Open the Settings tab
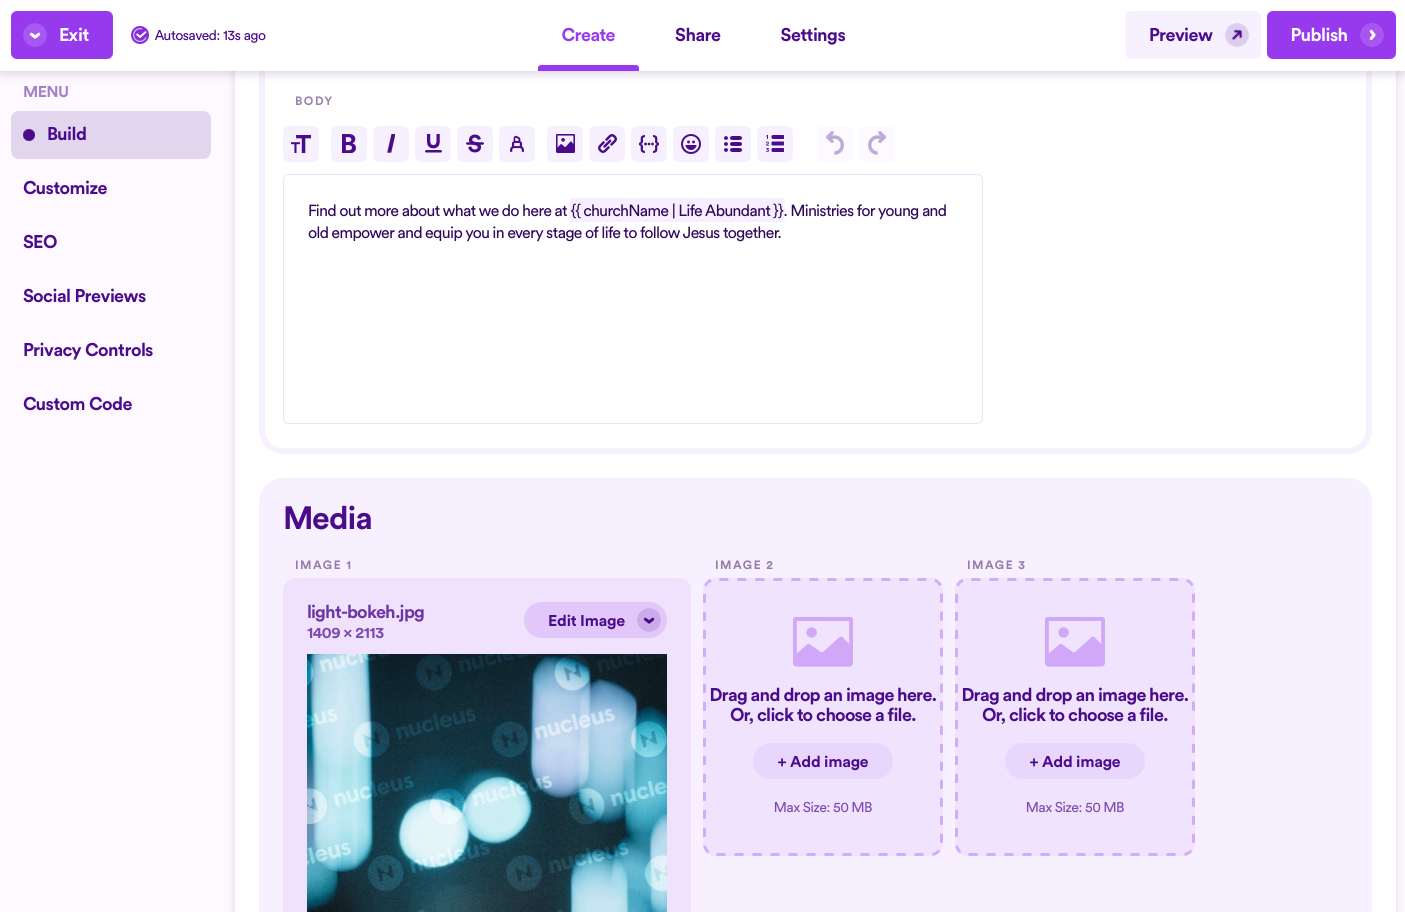The height and width of the screenshot is (912, 1405). (813, 35)
